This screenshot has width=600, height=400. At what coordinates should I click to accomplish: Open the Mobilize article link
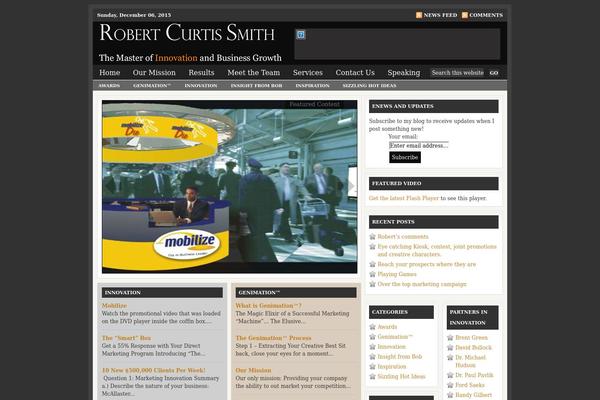click(114, 306)
